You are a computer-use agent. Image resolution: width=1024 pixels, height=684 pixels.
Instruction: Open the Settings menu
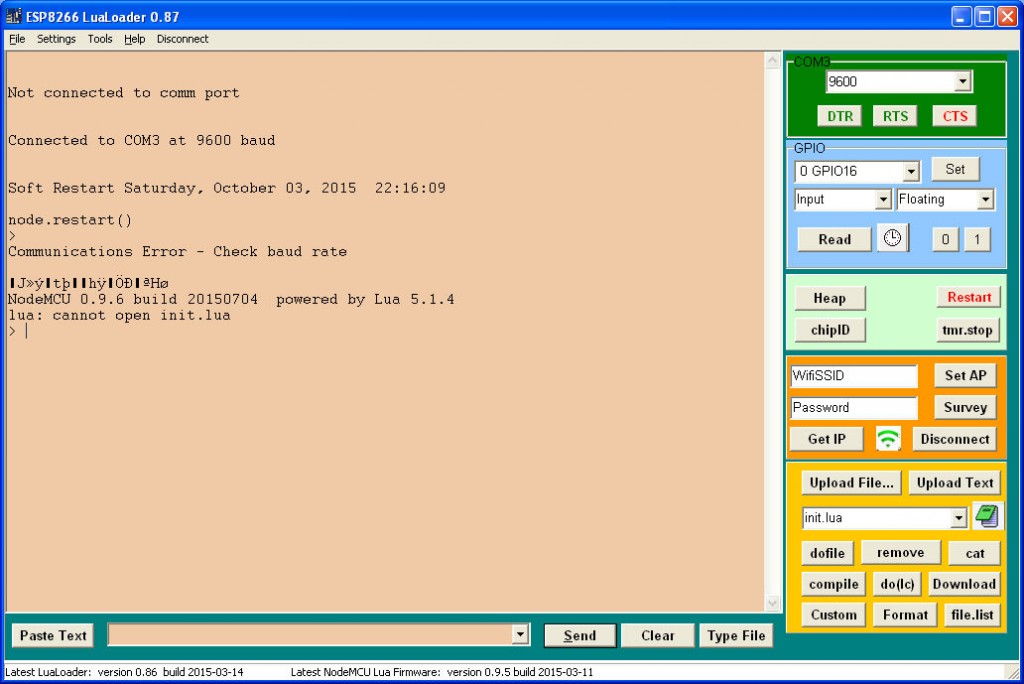pyautogui.click(x=56, y=39)
